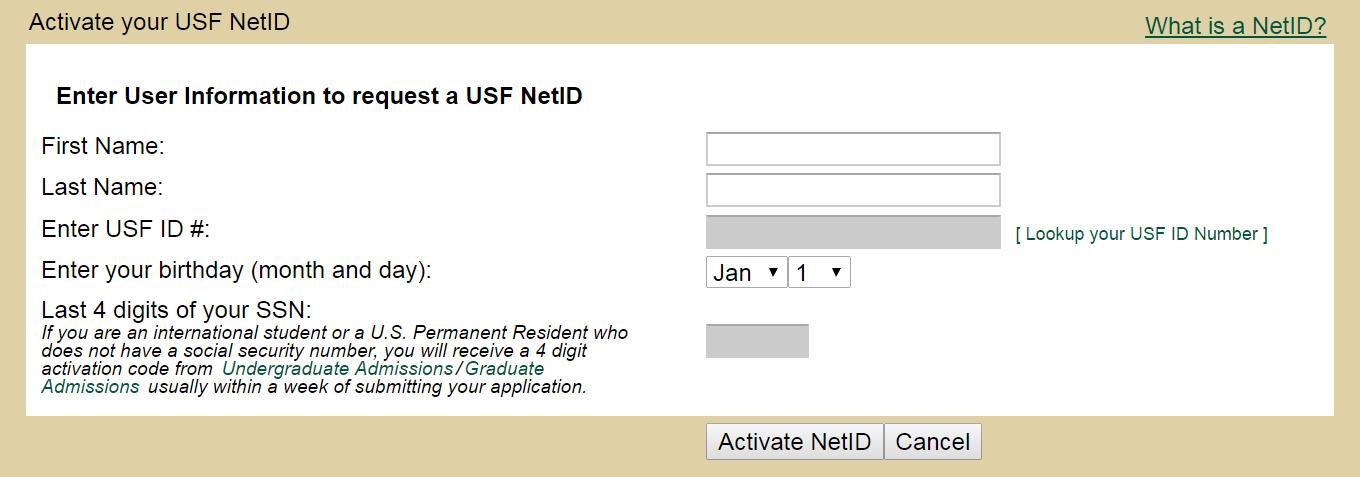The image size is (1360, 477).
Task: Open the birthday month dropdown showing Jan
Action: [746, 273]
